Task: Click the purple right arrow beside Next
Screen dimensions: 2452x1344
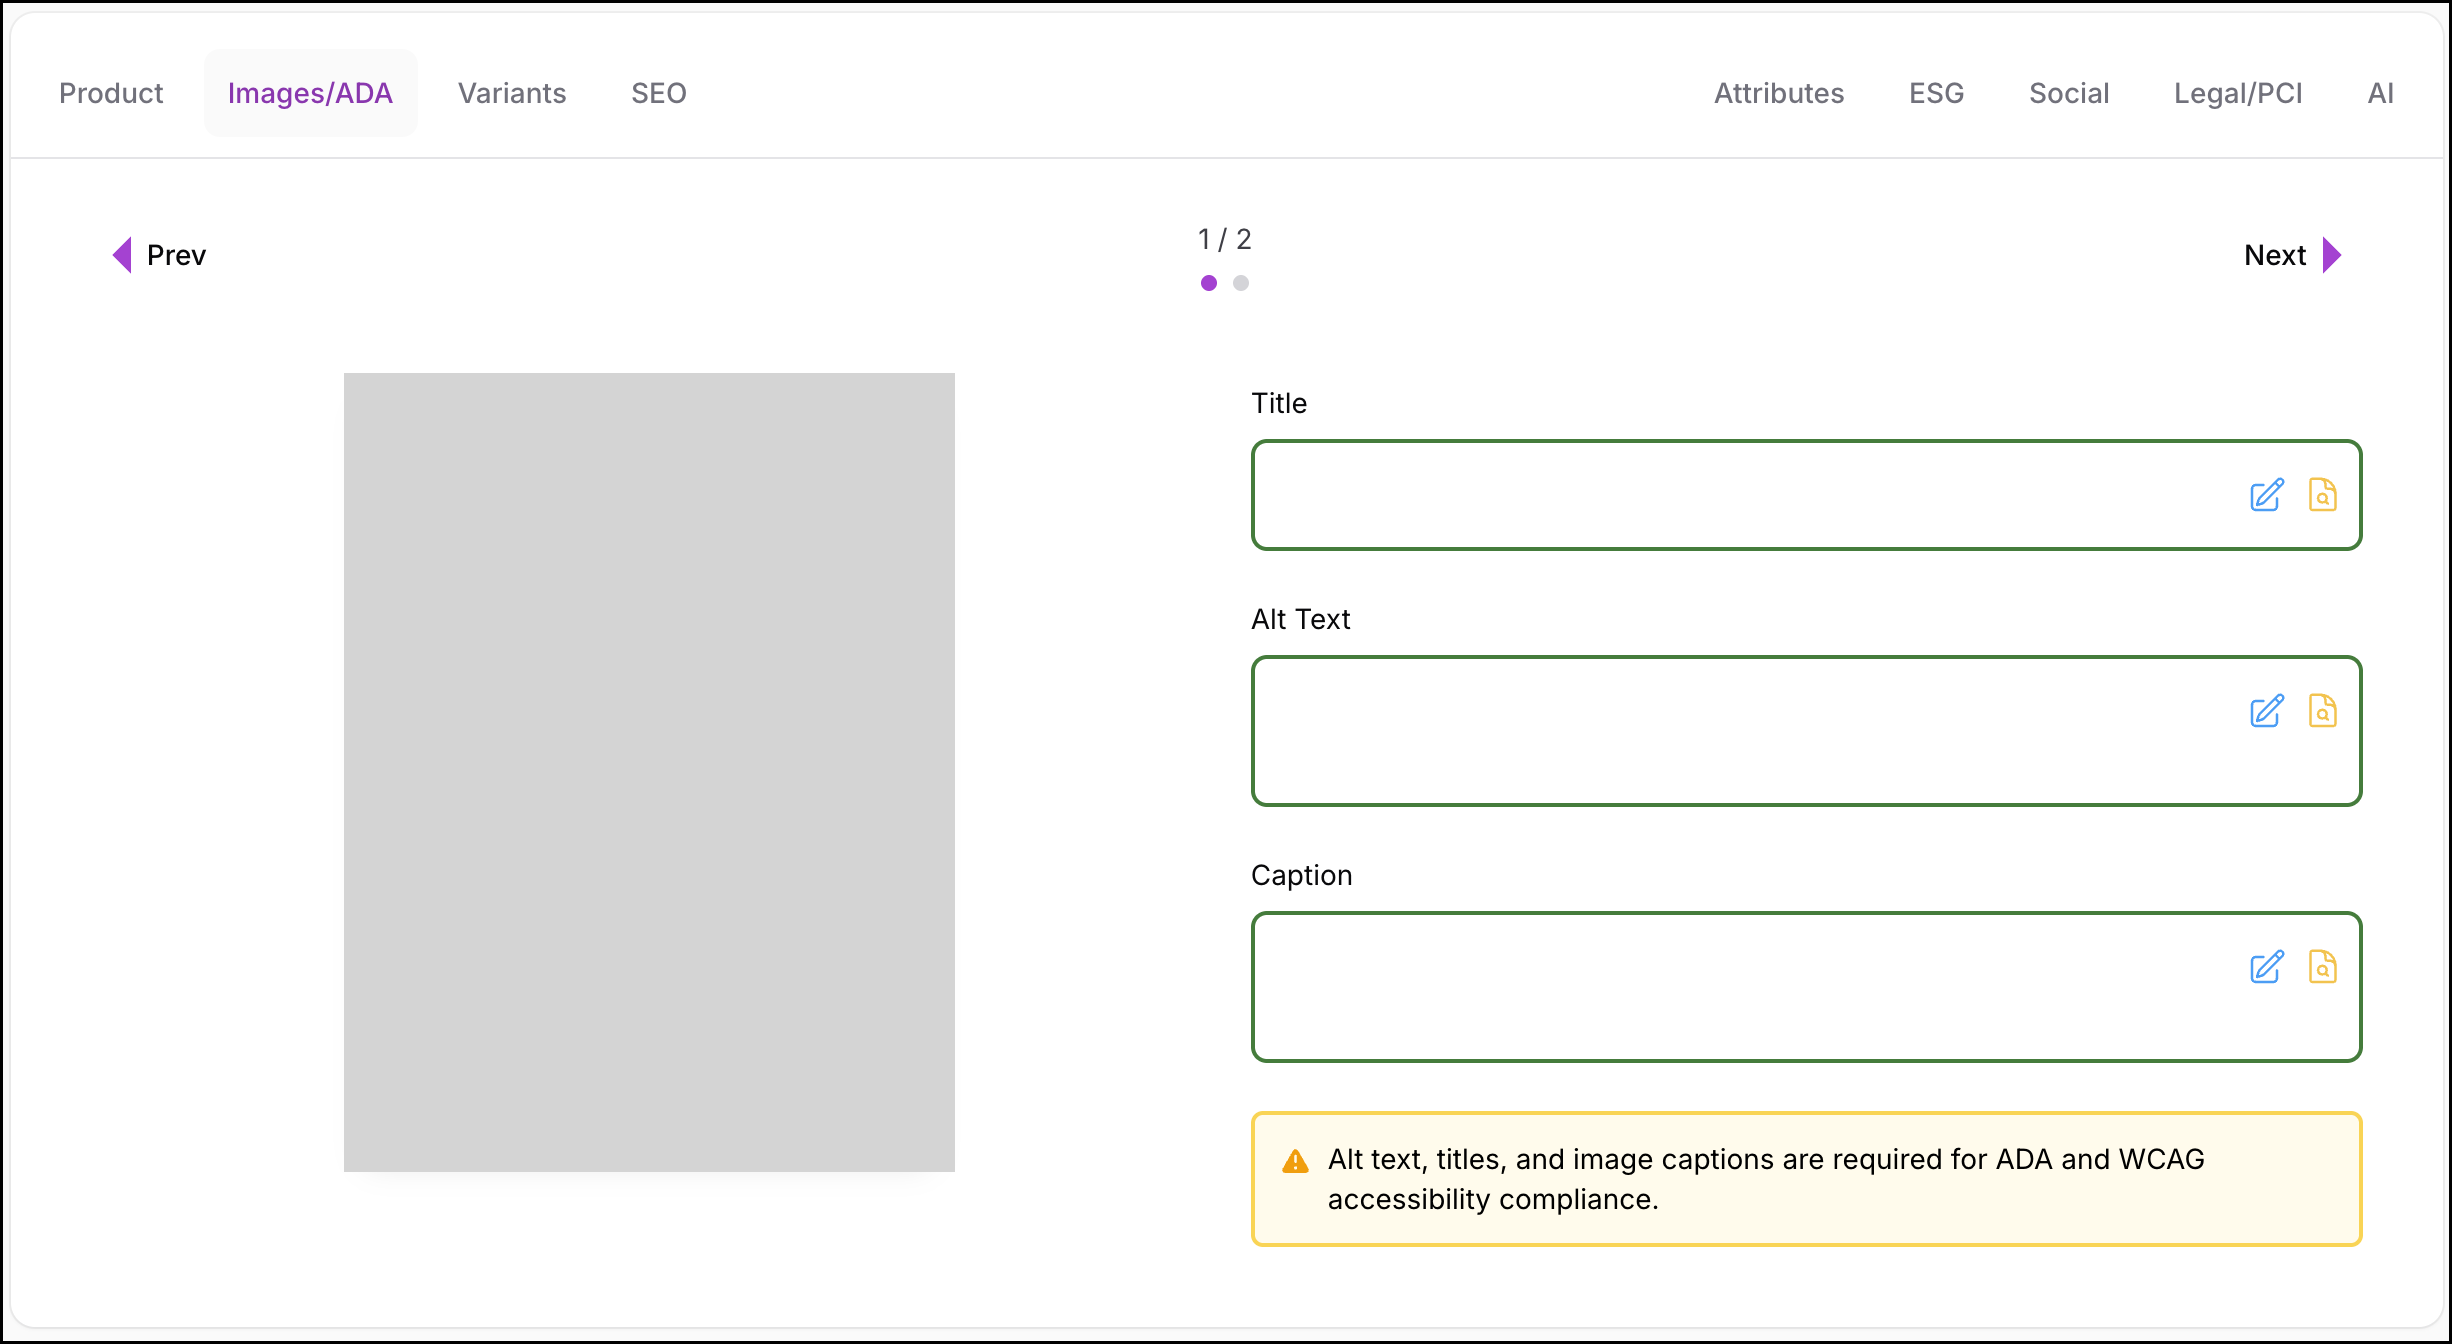Action: coord(2331,255)
